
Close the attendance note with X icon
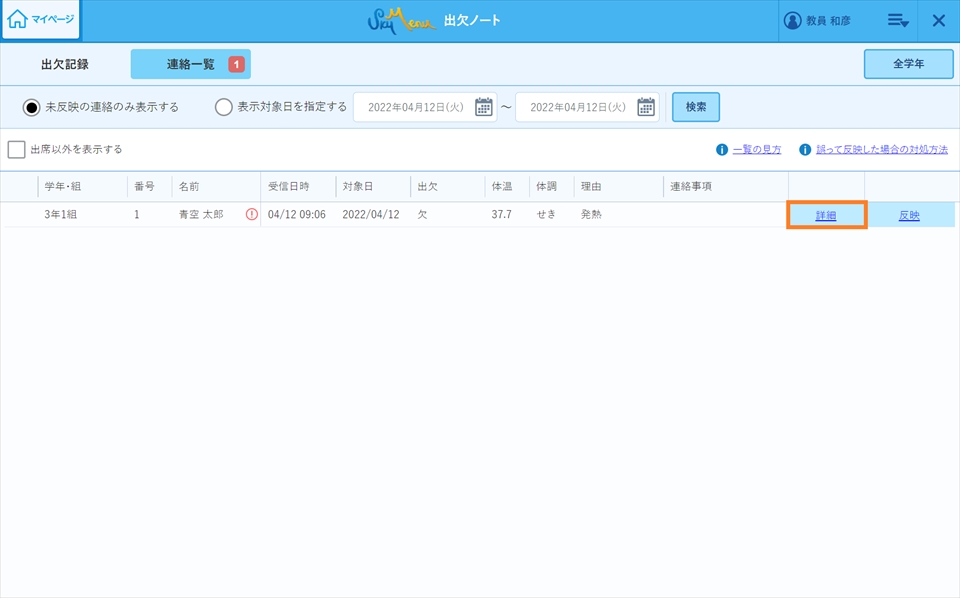[x=938, y=20]
